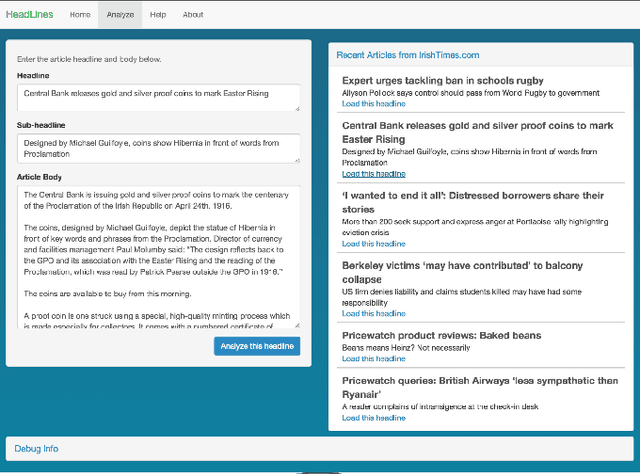Open the Help nav item
640x474 pixels.
coord(158,15)
